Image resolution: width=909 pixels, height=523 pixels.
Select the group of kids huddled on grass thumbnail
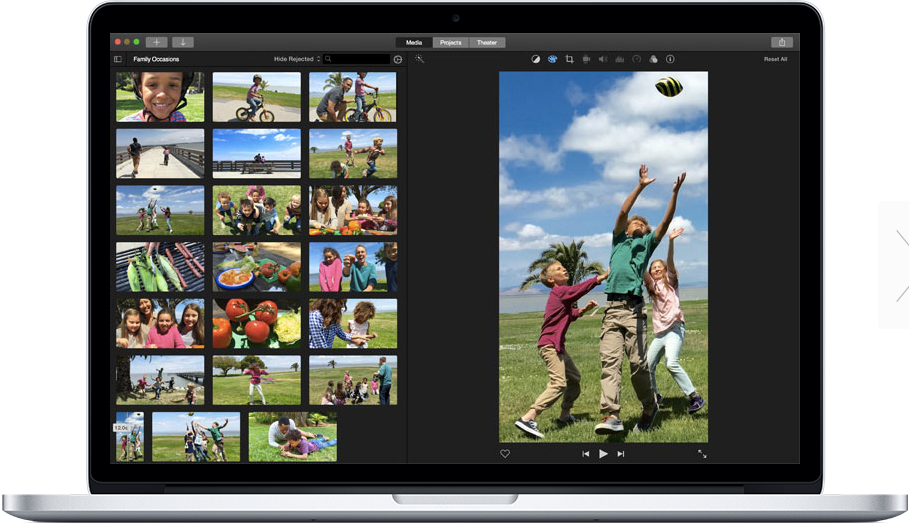257,210
